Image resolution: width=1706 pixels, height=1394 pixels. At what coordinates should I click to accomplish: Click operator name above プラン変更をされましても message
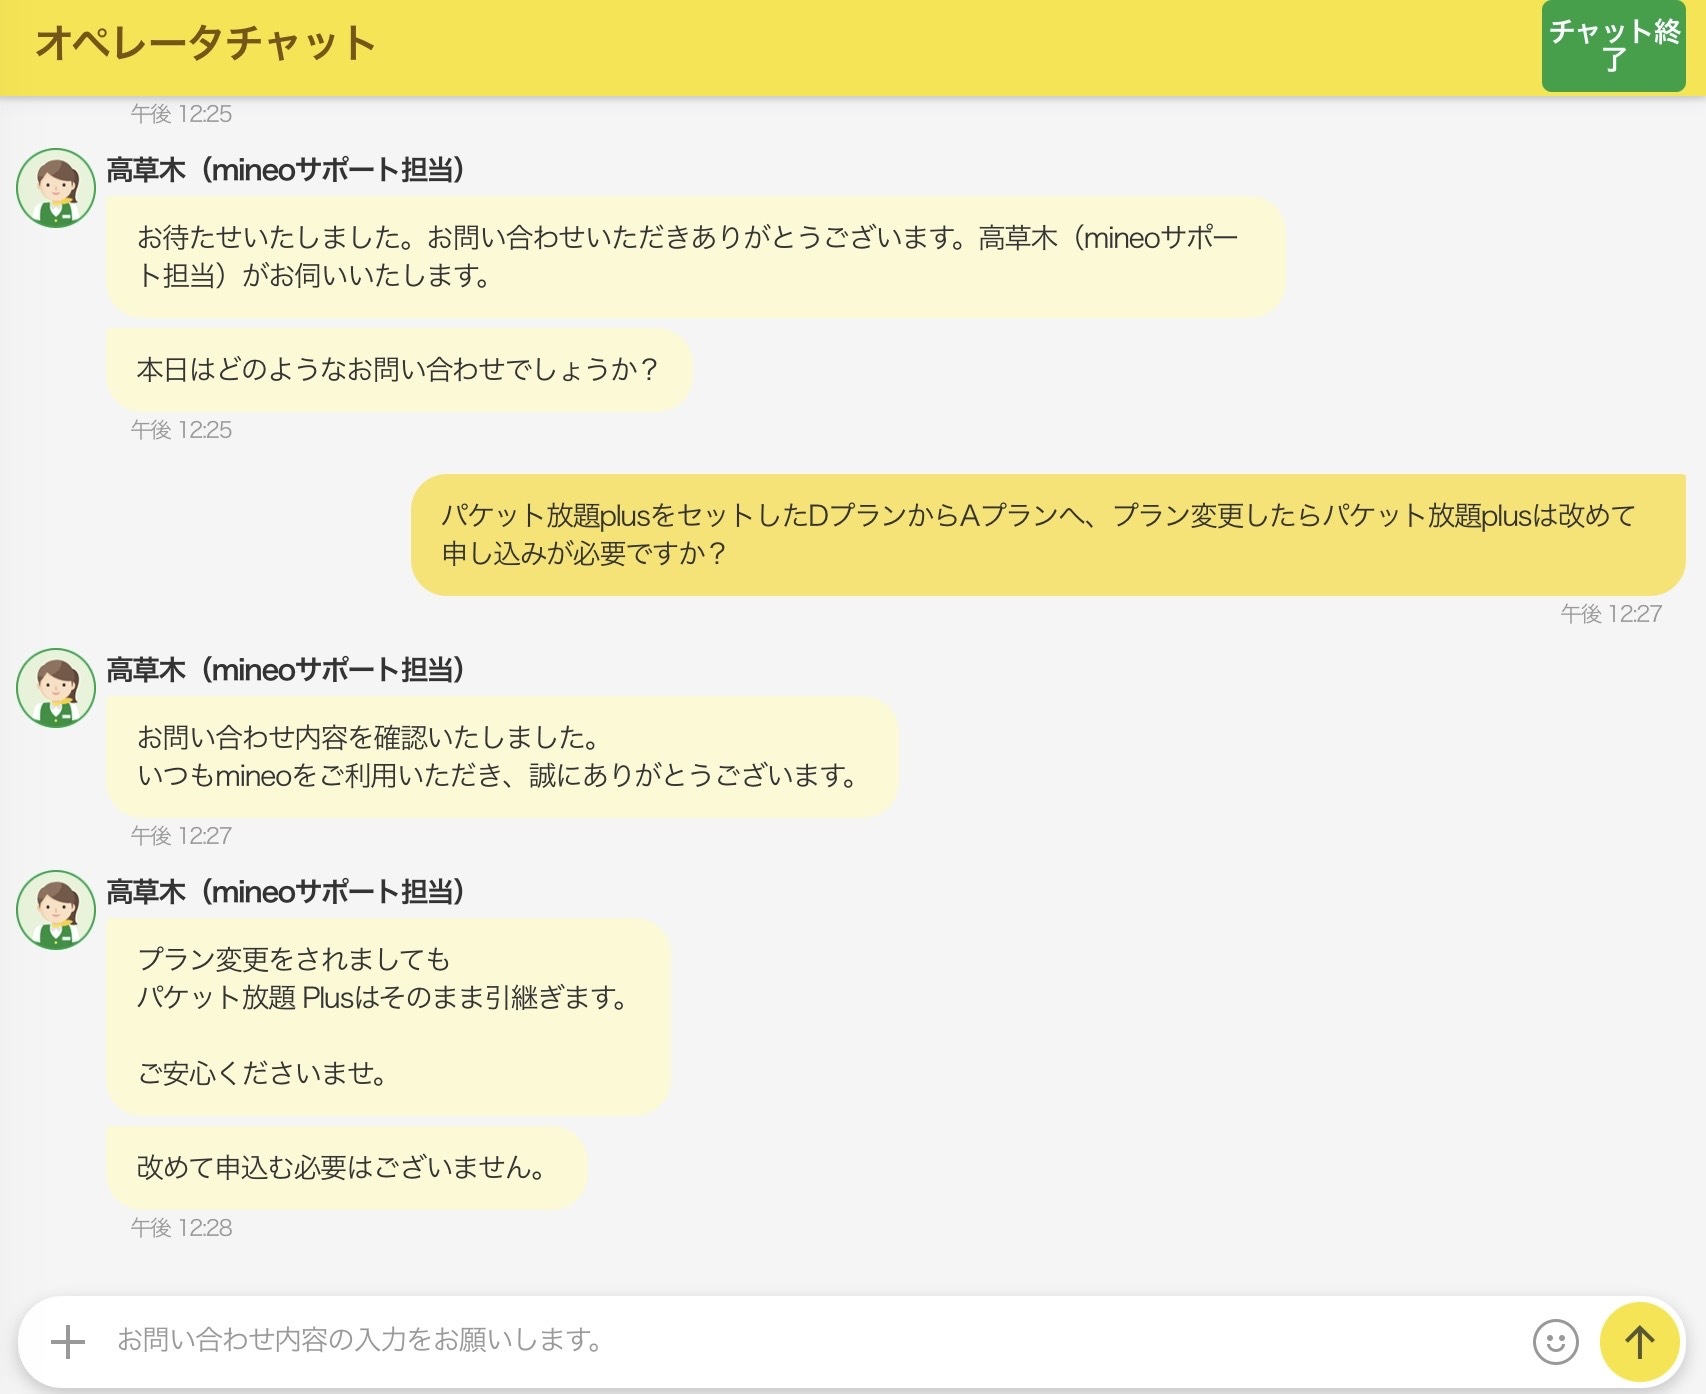pyautogui.click(x=285, y=892)
